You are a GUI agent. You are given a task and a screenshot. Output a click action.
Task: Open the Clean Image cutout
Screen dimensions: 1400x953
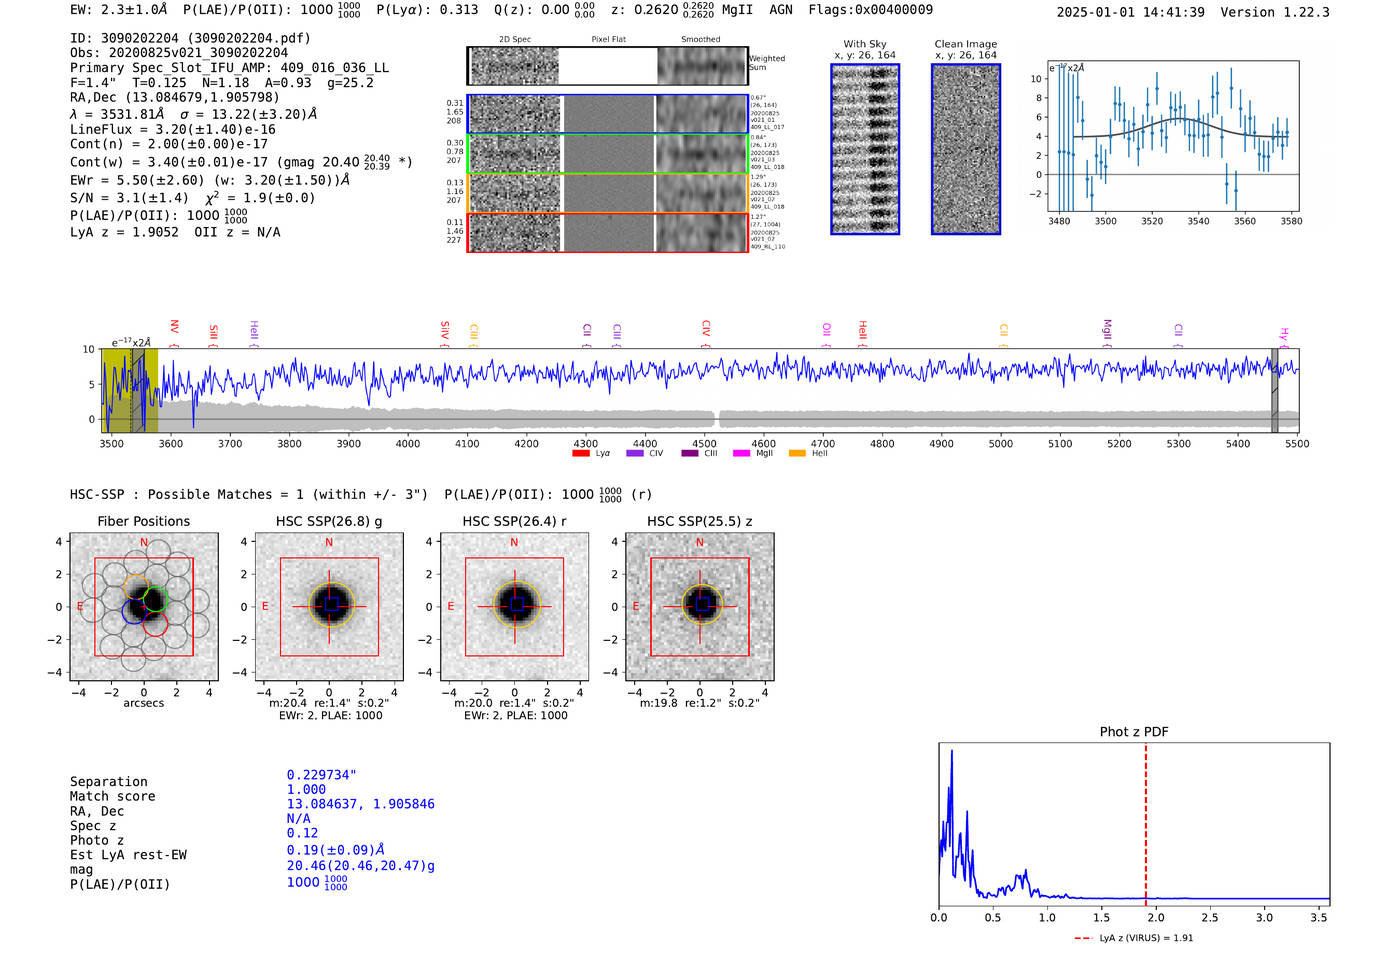tap(966, 149)
